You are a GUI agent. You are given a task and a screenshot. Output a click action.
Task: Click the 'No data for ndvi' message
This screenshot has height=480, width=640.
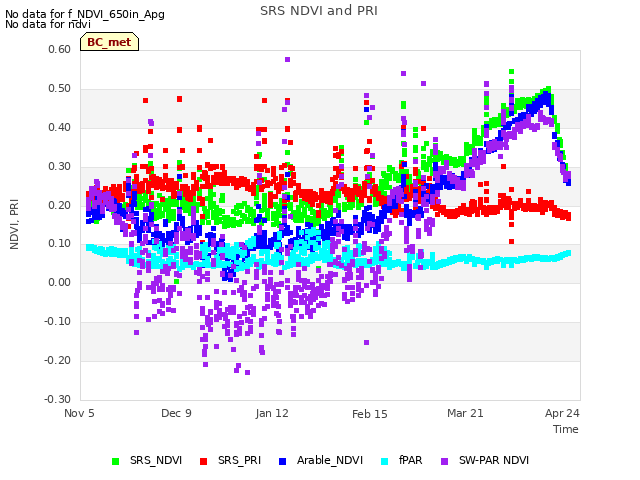tap(48, 24)
